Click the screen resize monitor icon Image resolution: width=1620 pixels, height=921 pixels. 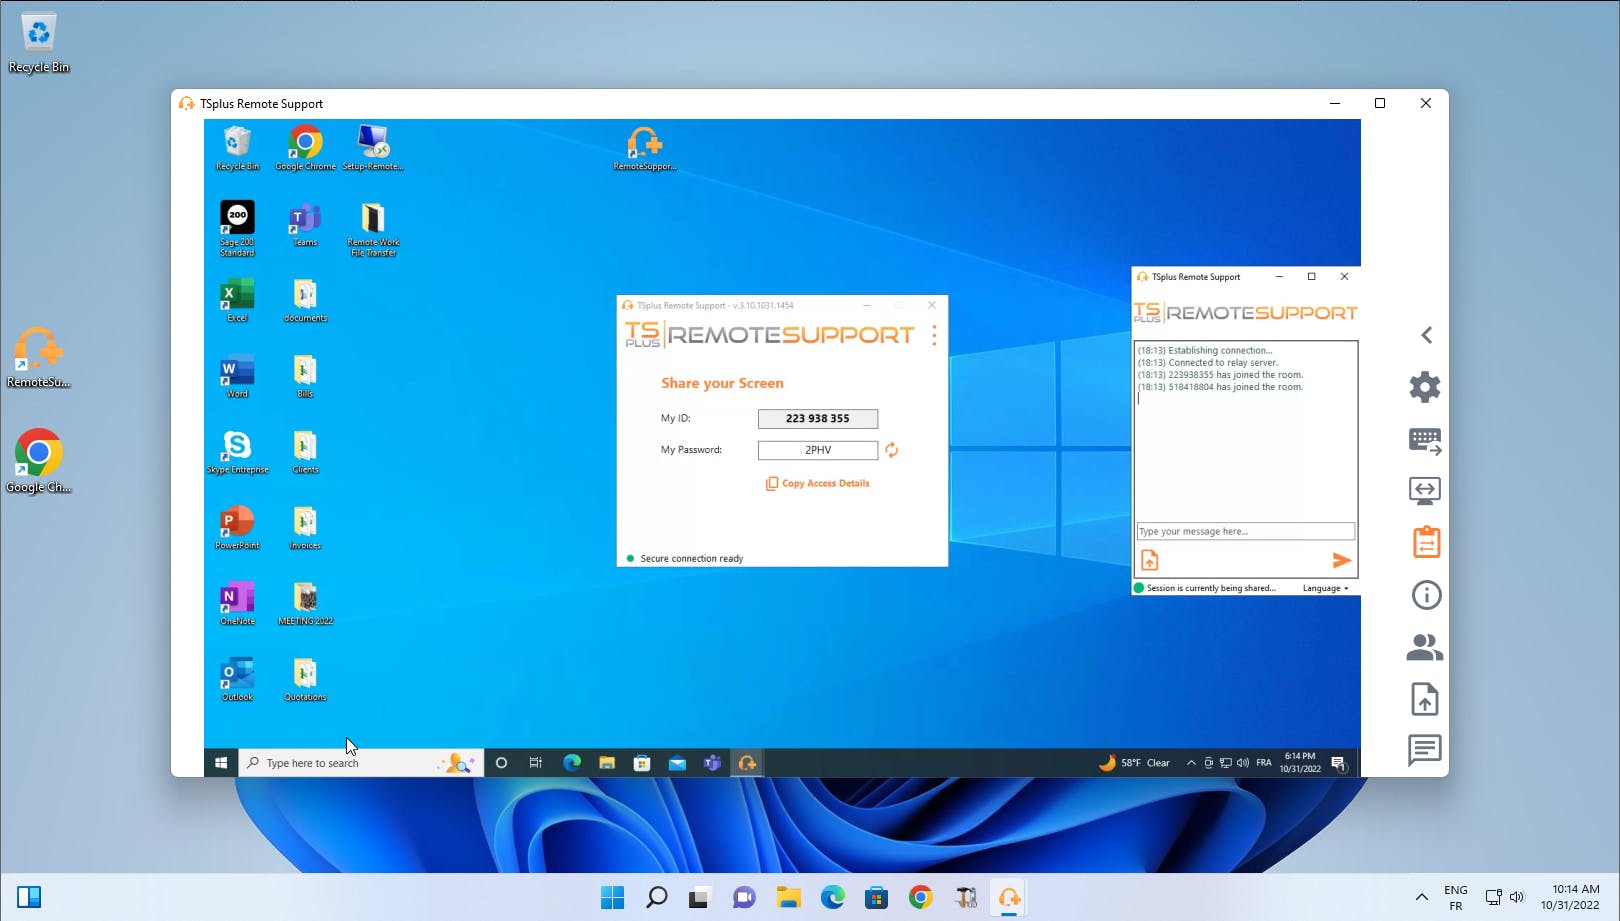(x=1425, y=491)
